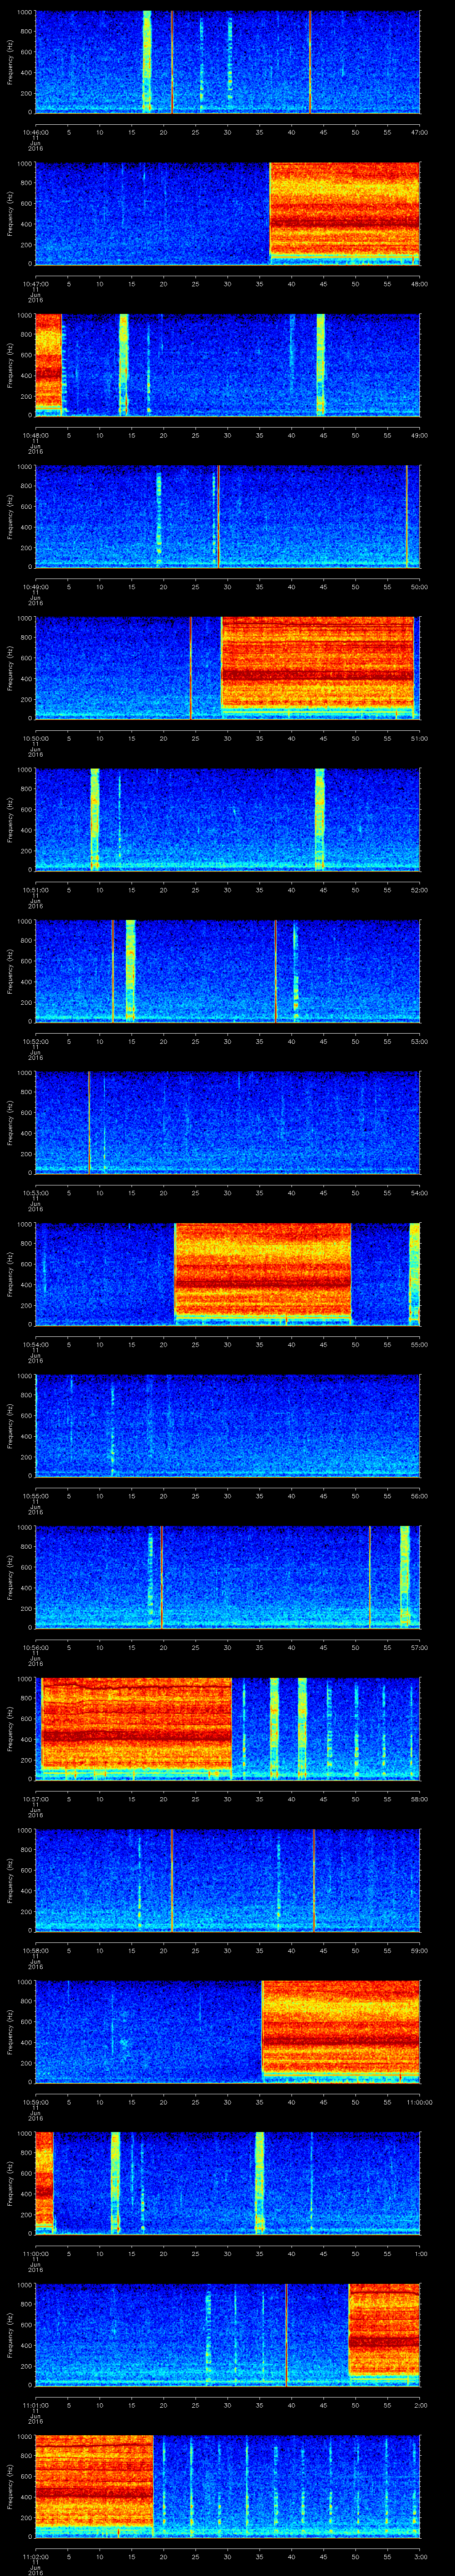Click the 51:00 end-of-axis time label

tap(419, 738)
